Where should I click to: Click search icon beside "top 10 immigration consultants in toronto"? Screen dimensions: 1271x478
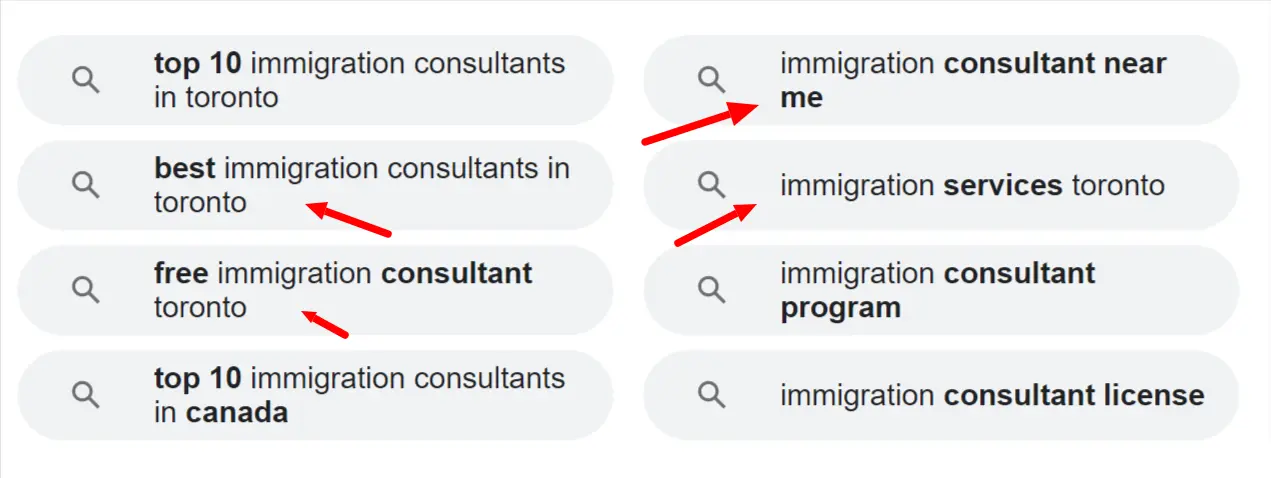tap(86, 80)
